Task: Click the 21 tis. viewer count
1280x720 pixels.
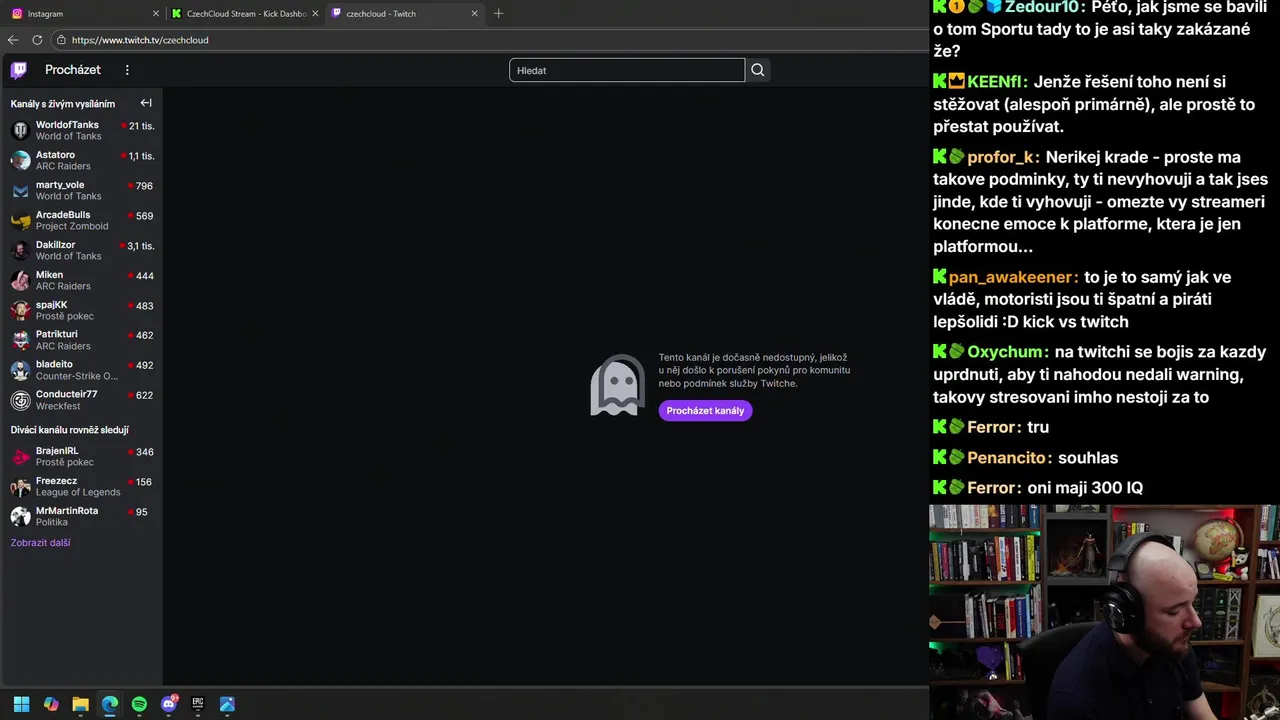Action: 141,126
